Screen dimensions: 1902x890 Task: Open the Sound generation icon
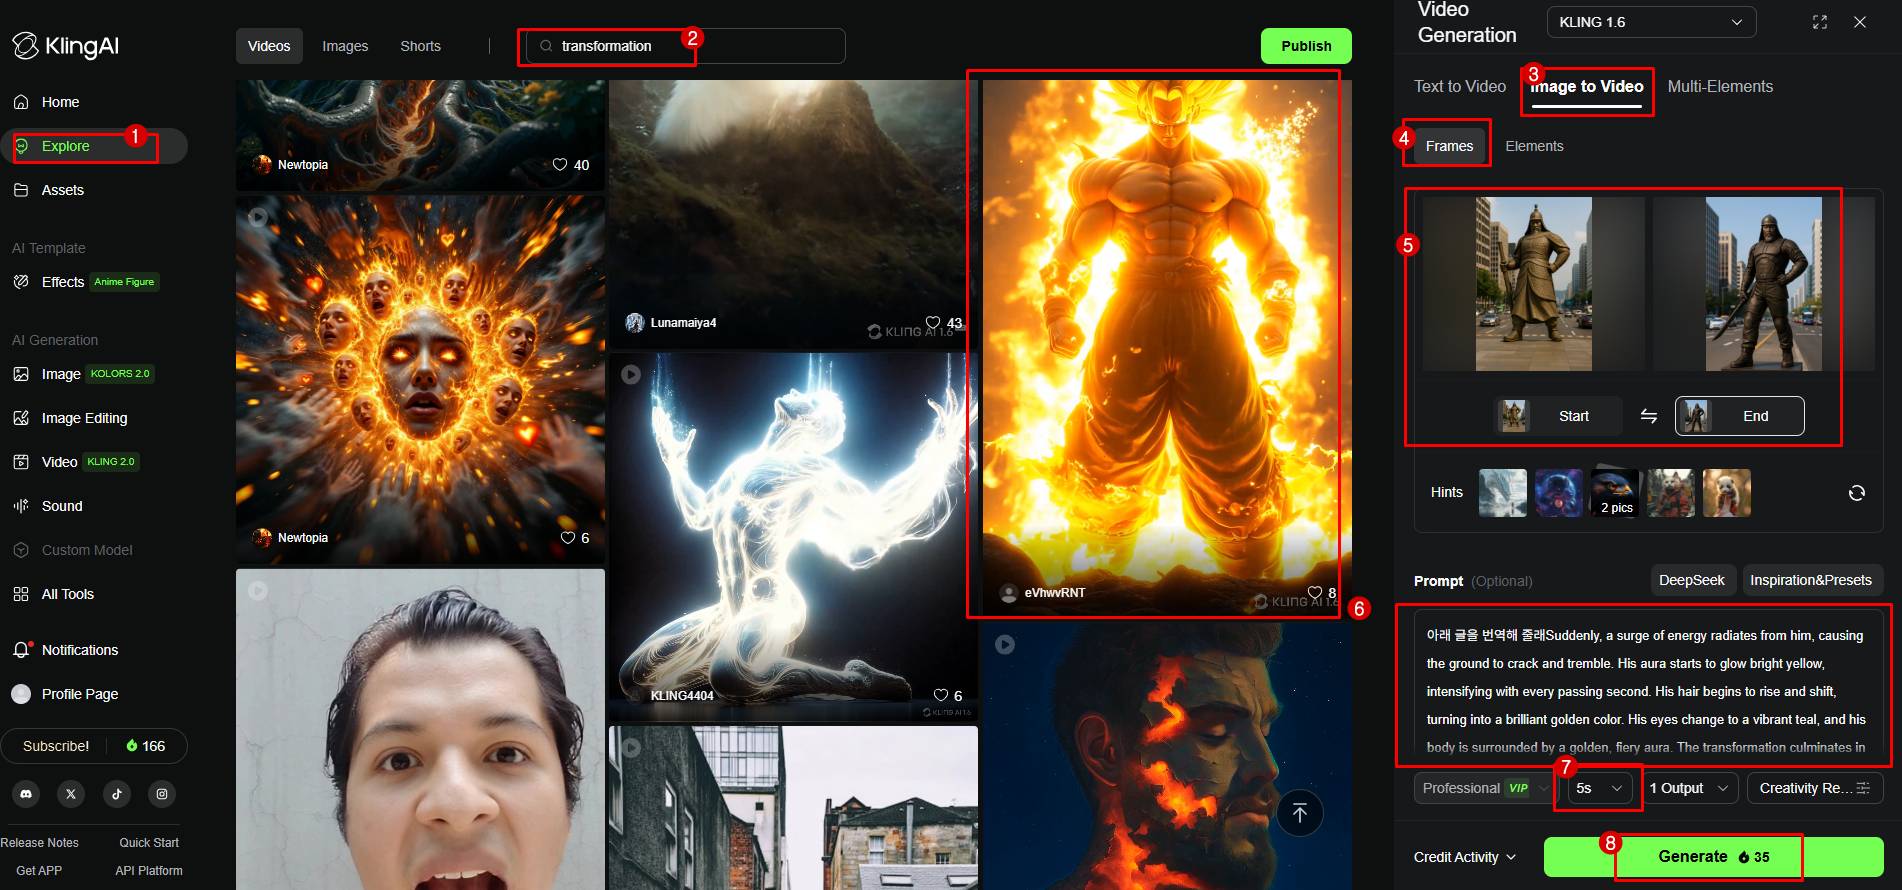click(x=21, y=506)
